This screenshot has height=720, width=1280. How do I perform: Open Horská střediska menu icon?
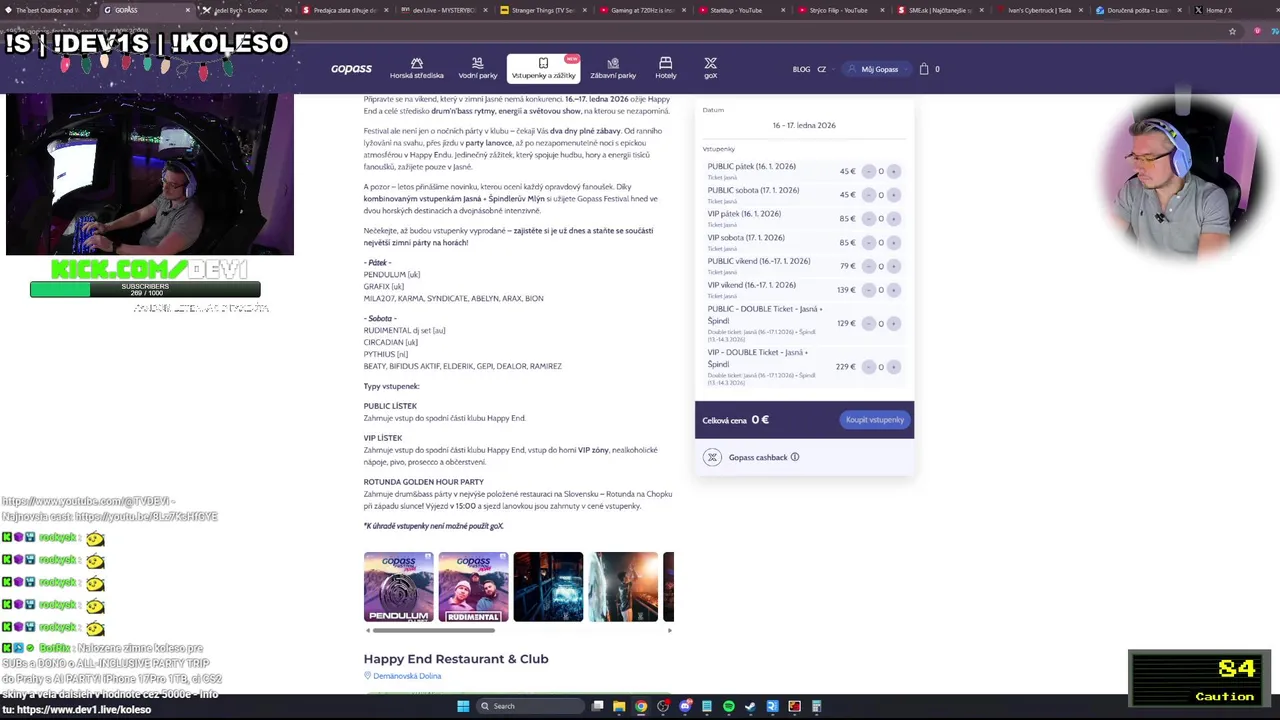(x=417, y=63)
